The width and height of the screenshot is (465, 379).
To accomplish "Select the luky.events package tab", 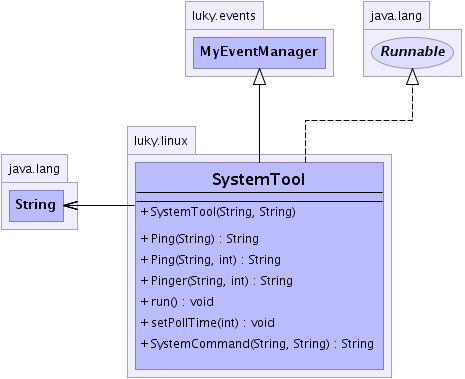I will (x=224, y=15).
